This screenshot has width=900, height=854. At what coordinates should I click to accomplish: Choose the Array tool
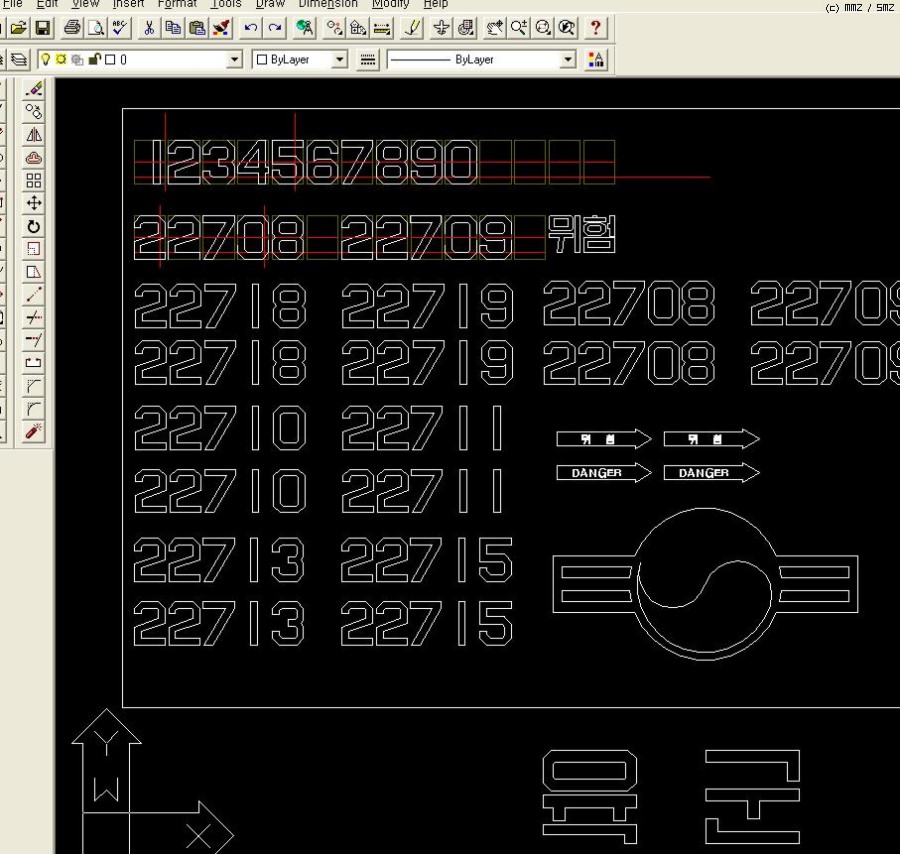coord(34,180)
